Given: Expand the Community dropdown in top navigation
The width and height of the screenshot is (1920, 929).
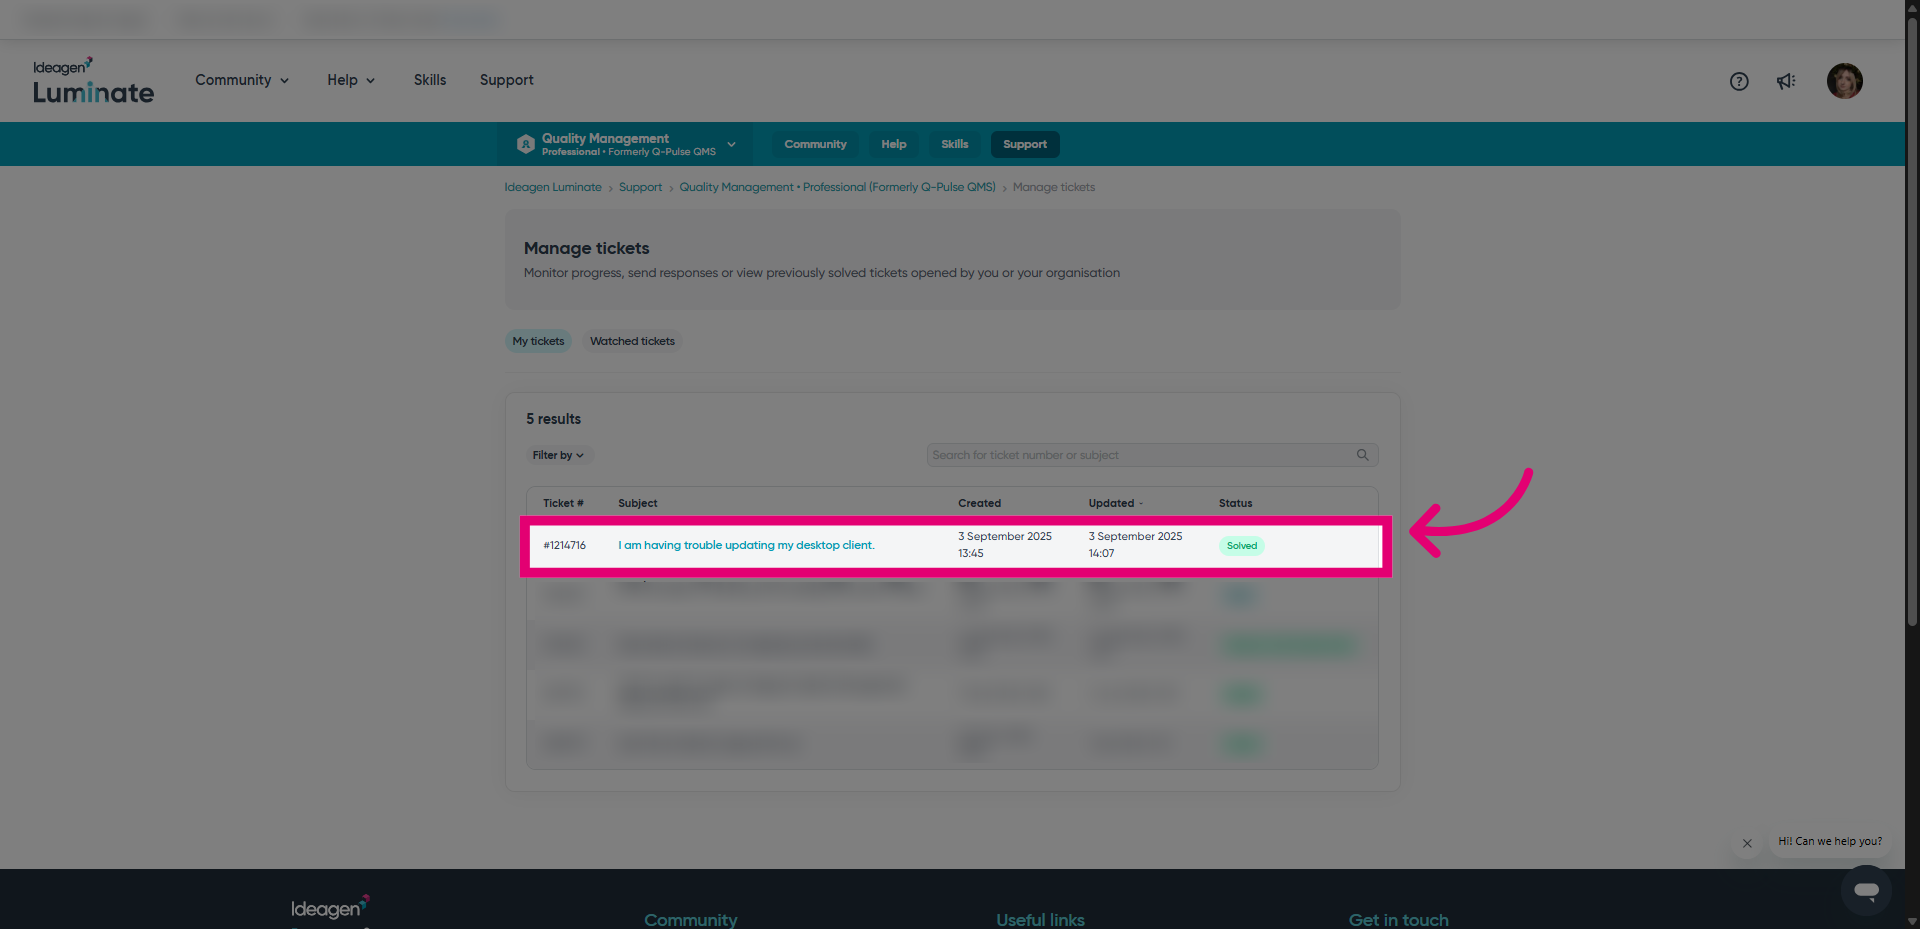Looking at the screenshot, I should coord(242,80).
